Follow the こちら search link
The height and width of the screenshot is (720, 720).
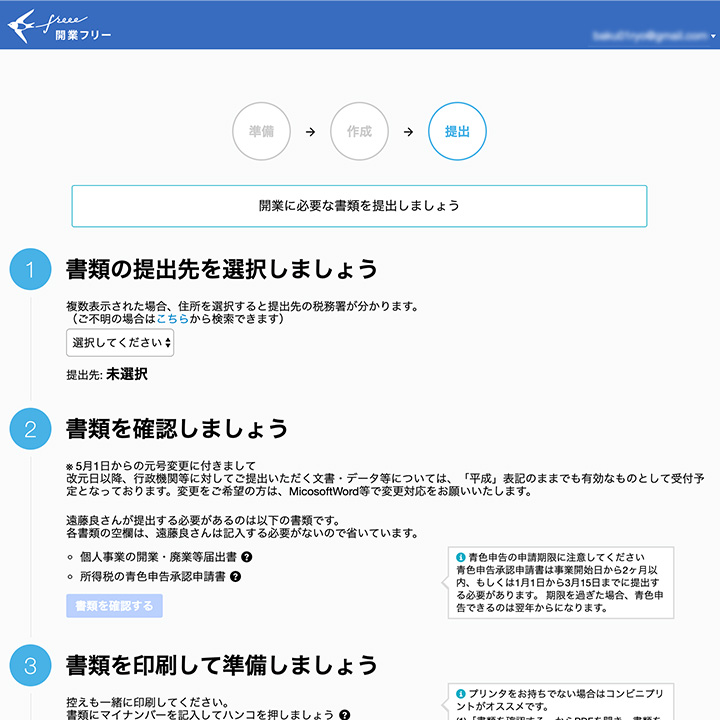point(173,319)
